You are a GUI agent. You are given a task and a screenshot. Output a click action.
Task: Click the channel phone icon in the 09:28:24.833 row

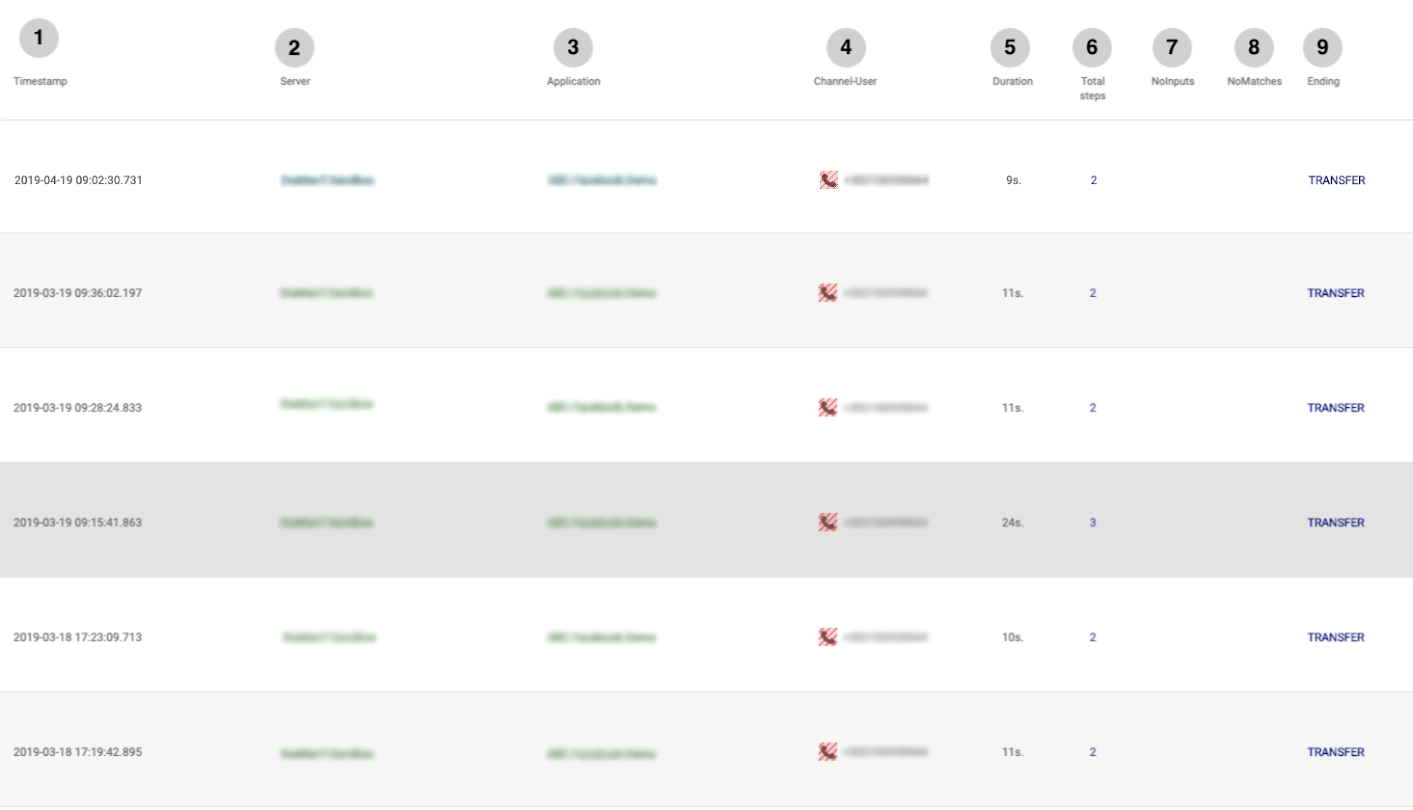(827, 407)
